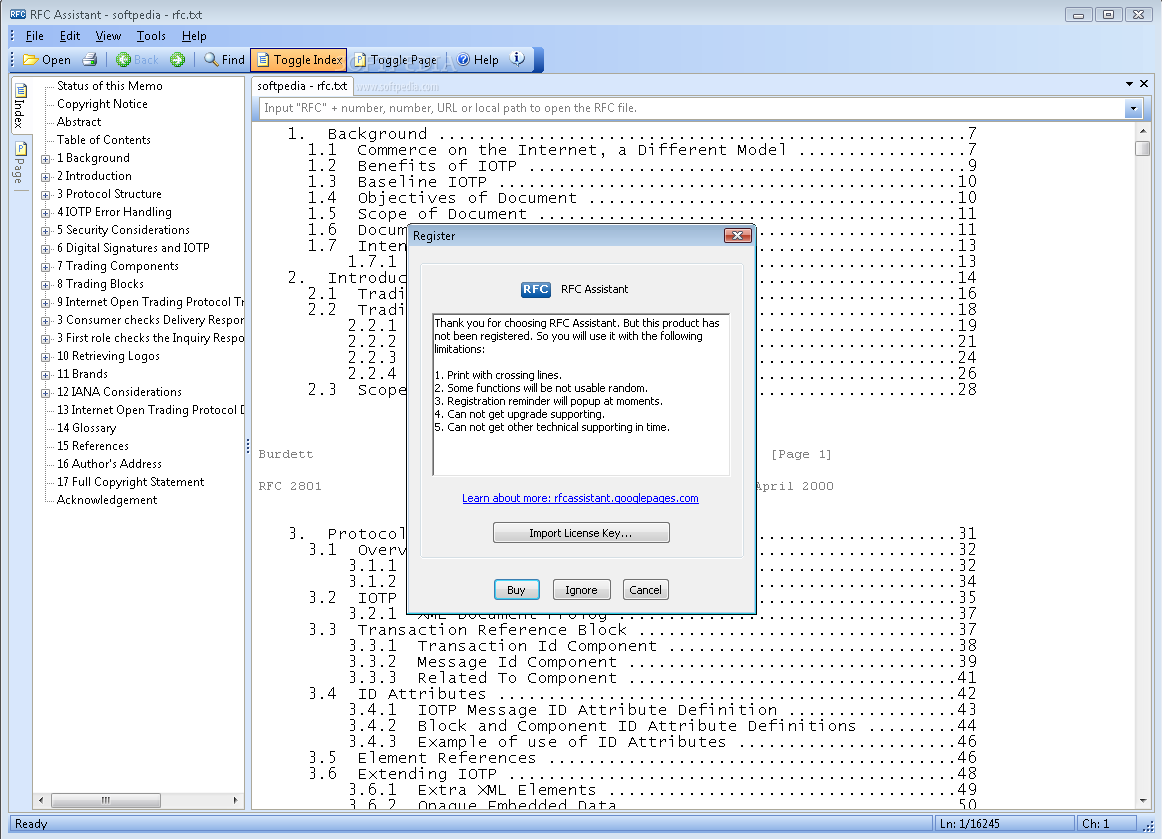The height and width of the screenshot is (839, 1162).
Task: Select 15 References in index tree
Action: coord(93,446)
